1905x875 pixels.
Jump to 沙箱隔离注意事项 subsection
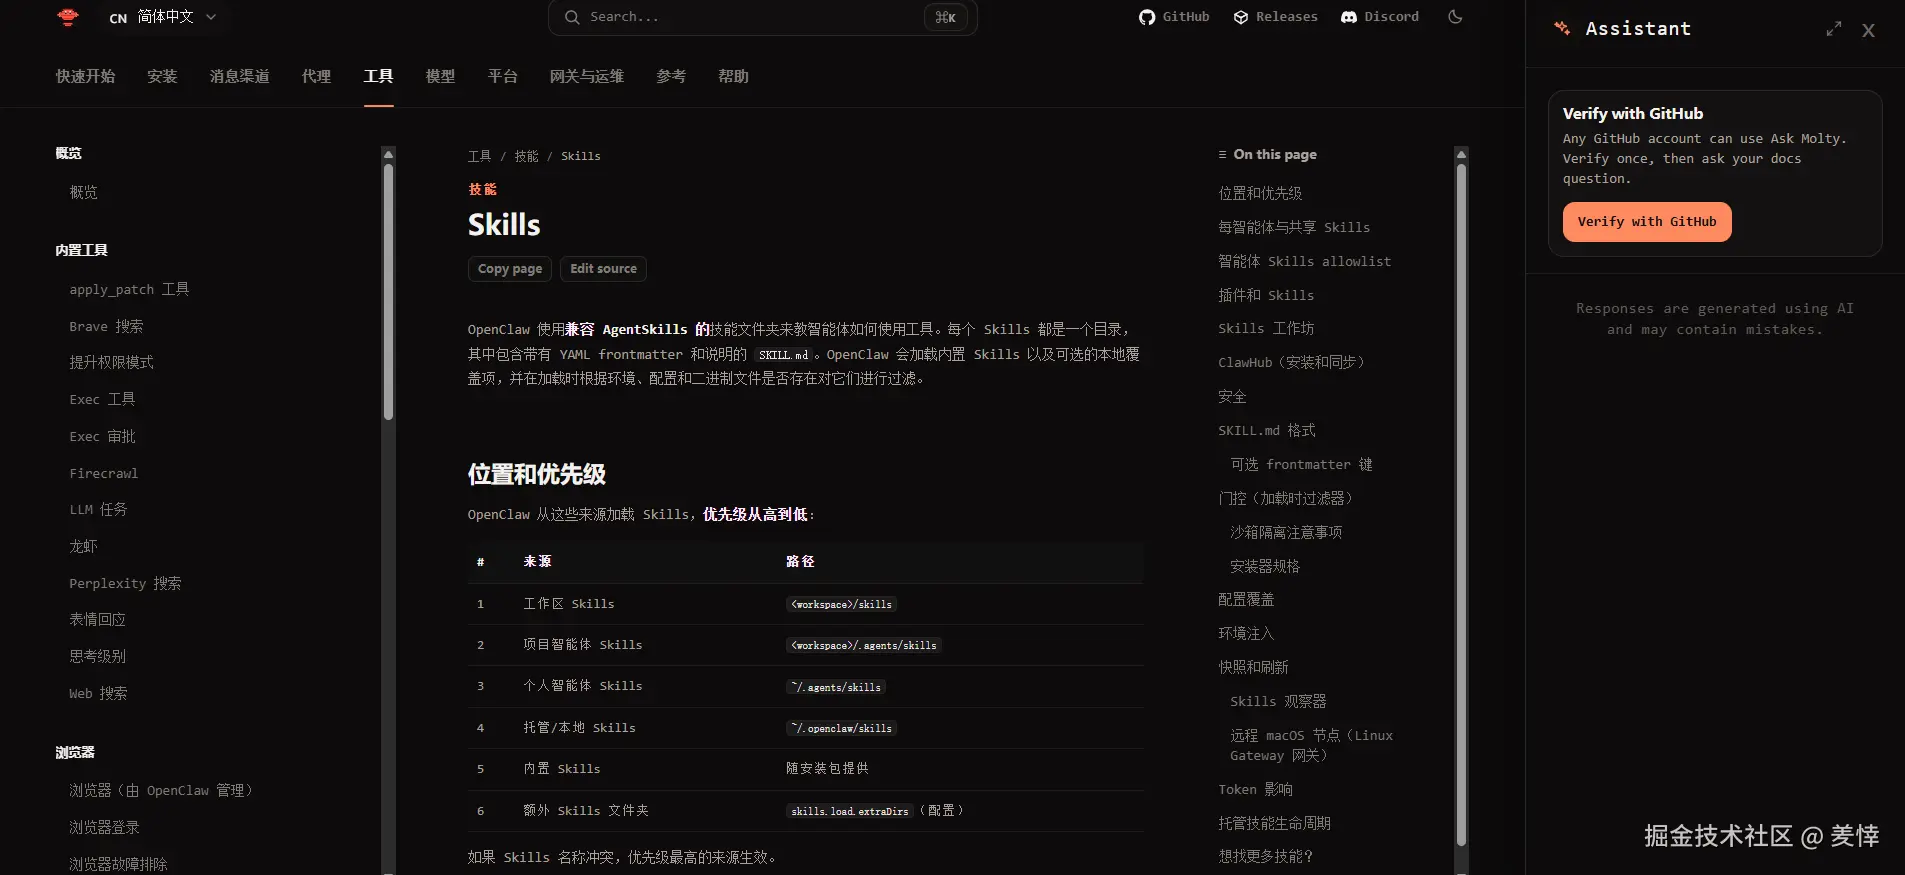point(1286,532)
